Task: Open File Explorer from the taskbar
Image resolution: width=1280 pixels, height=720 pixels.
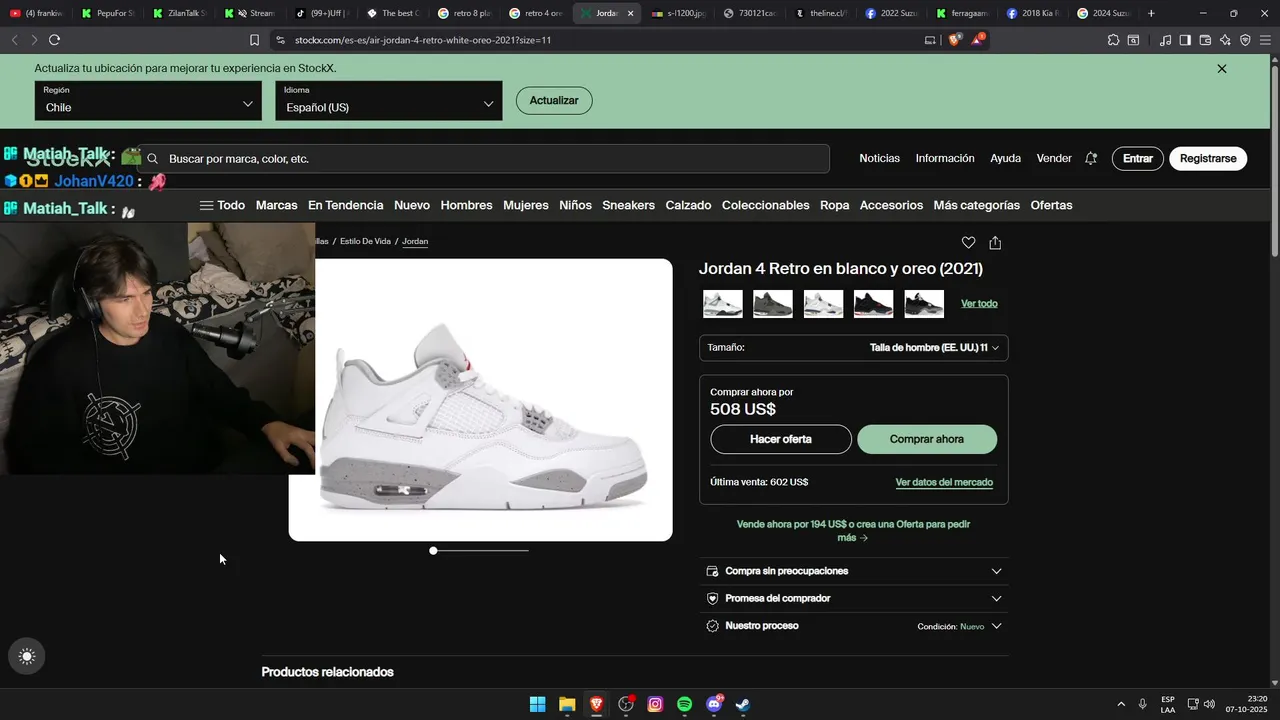Action: (x=567, y=704)
